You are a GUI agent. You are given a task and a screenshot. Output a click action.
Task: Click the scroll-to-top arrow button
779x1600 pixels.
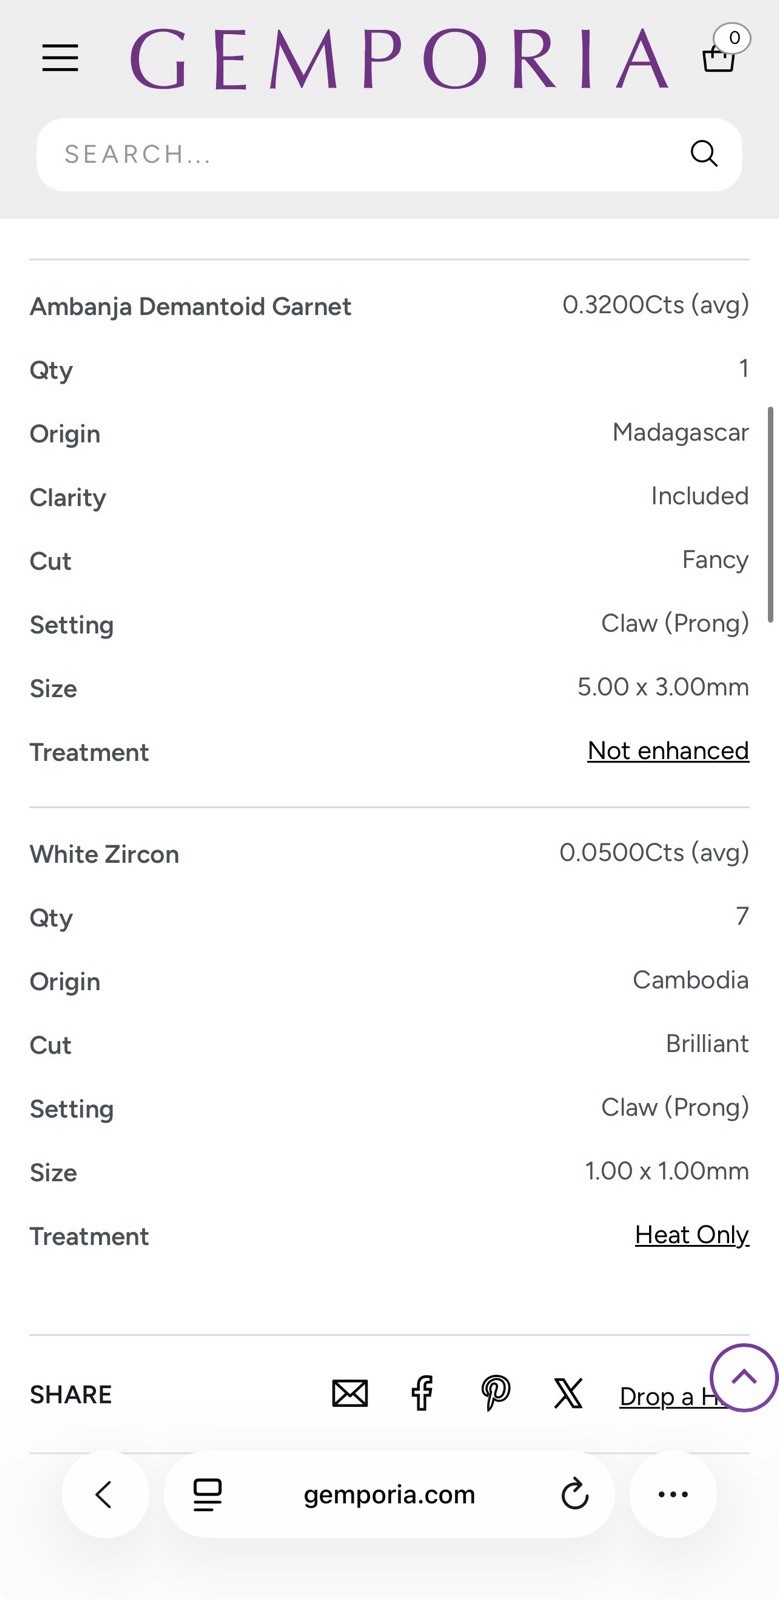(744, 1378)
